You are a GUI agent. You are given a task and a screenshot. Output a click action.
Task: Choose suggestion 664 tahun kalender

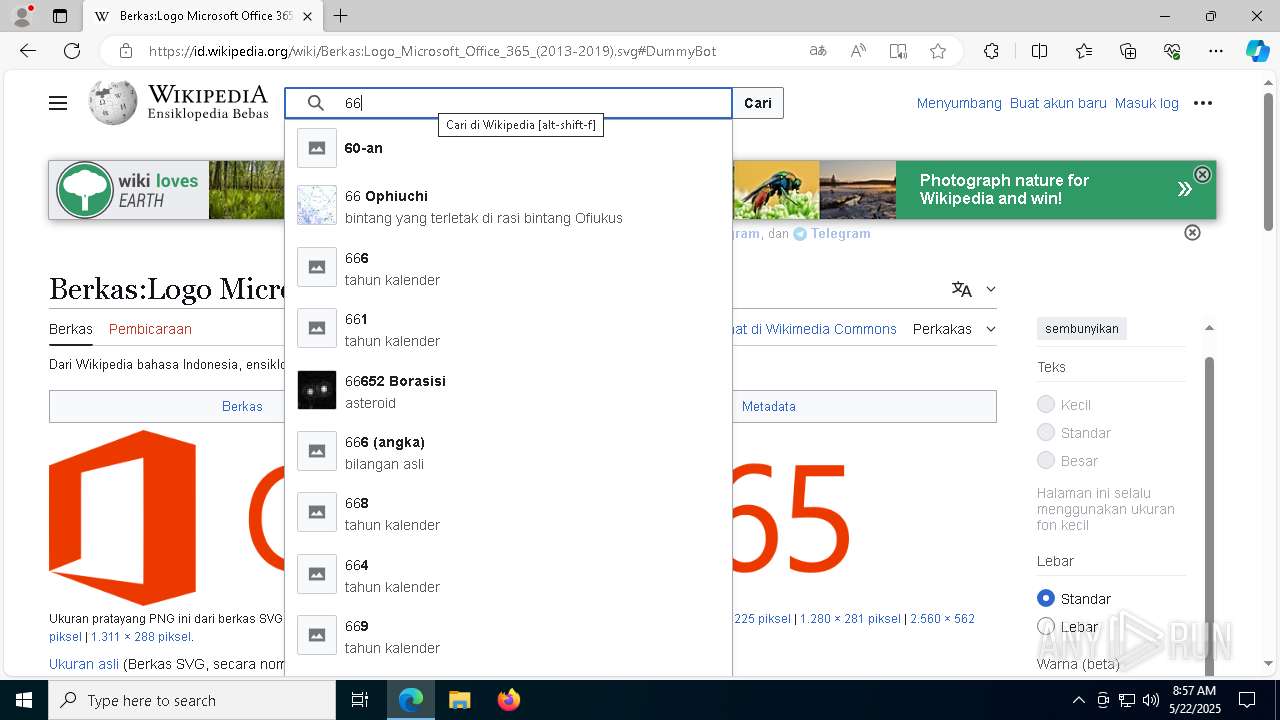[x=508, y=575]
